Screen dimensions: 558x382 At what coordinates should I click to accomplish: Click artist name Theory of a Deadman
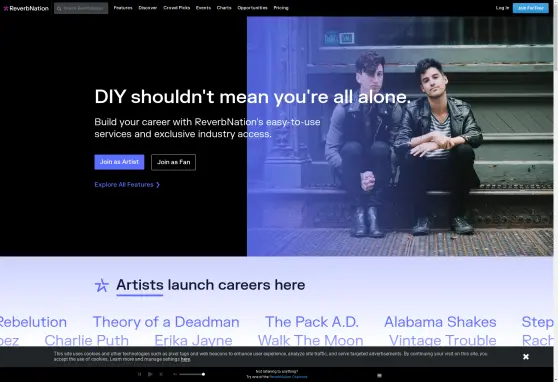click(x=166, y=322)
